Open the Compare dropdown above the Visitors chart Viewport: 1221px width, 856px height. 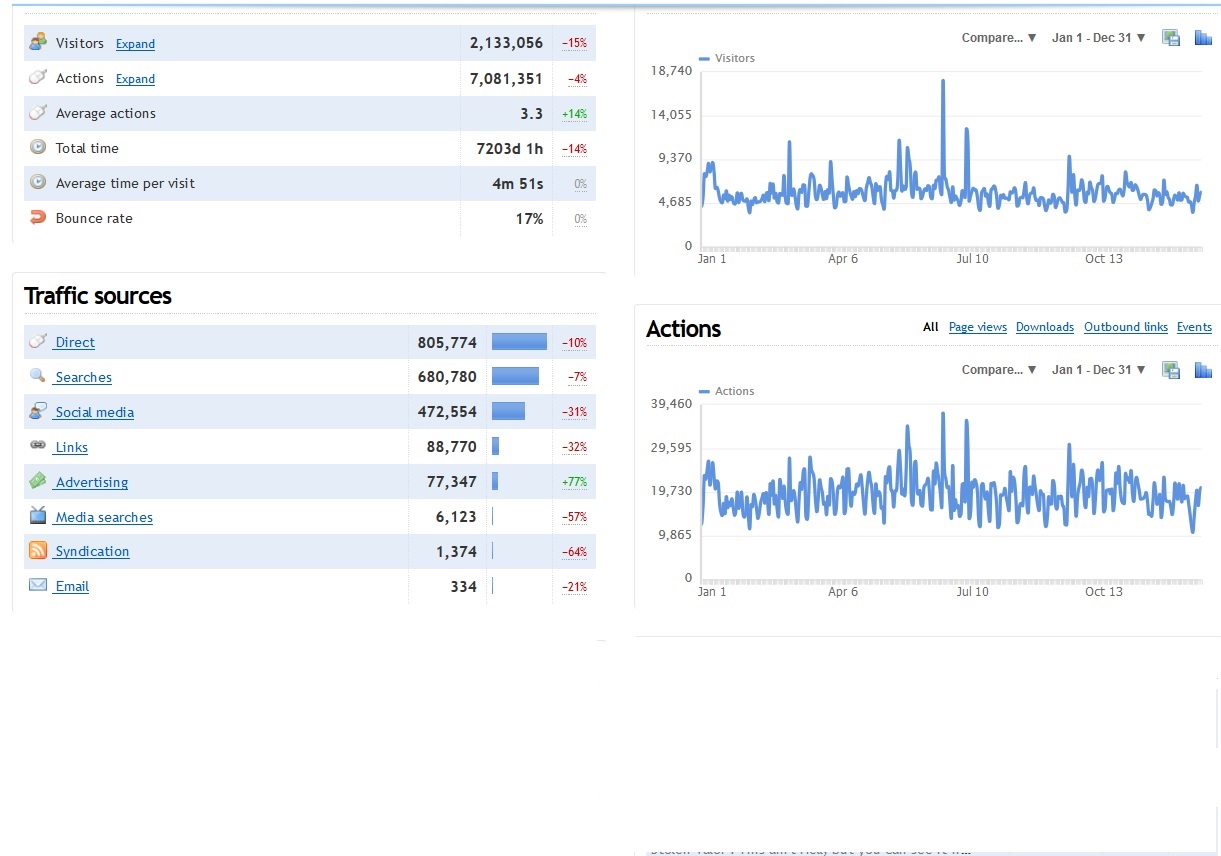click(x=997, y=37)
